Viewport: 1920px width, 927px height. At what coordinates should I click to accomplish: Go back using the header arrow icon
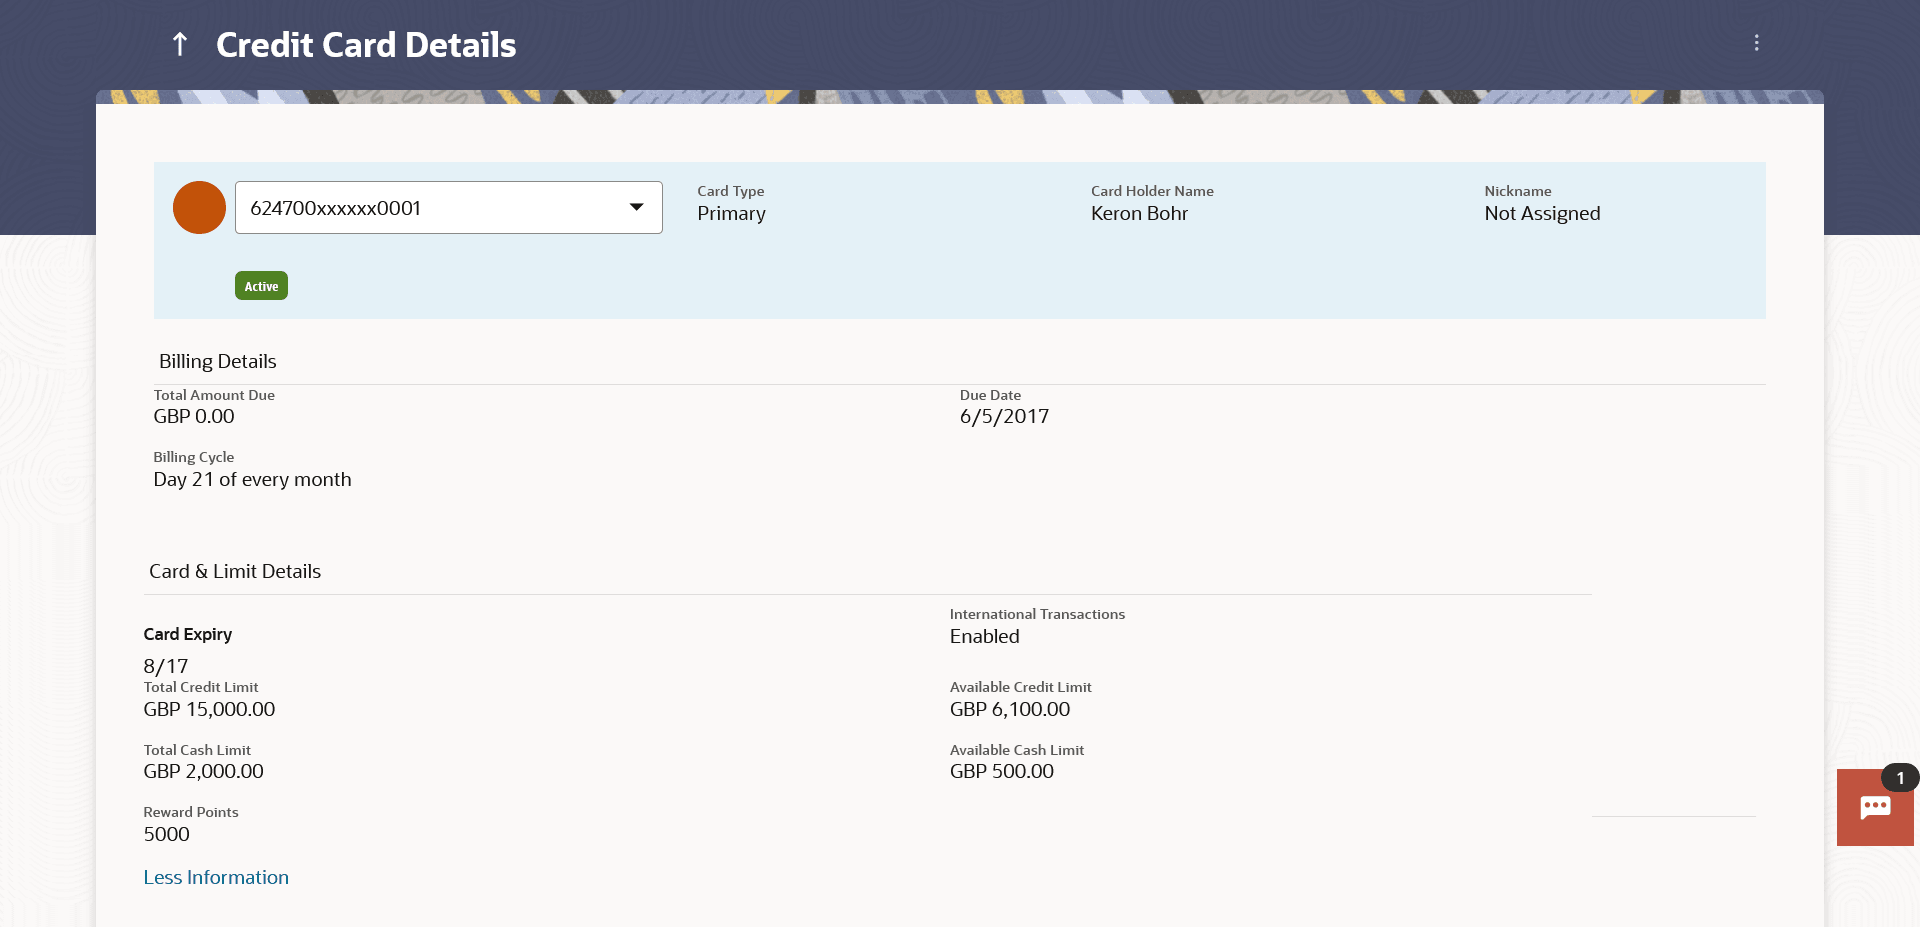tap(180, 44)
